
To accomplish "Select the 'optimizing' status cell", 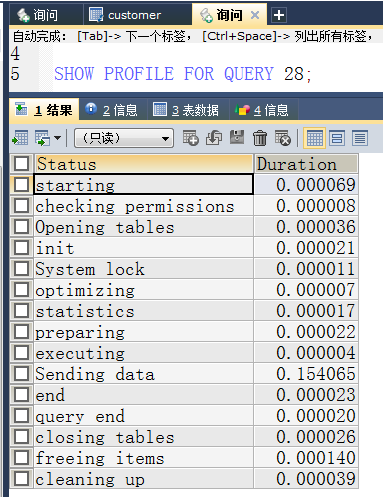I will 144,290.
